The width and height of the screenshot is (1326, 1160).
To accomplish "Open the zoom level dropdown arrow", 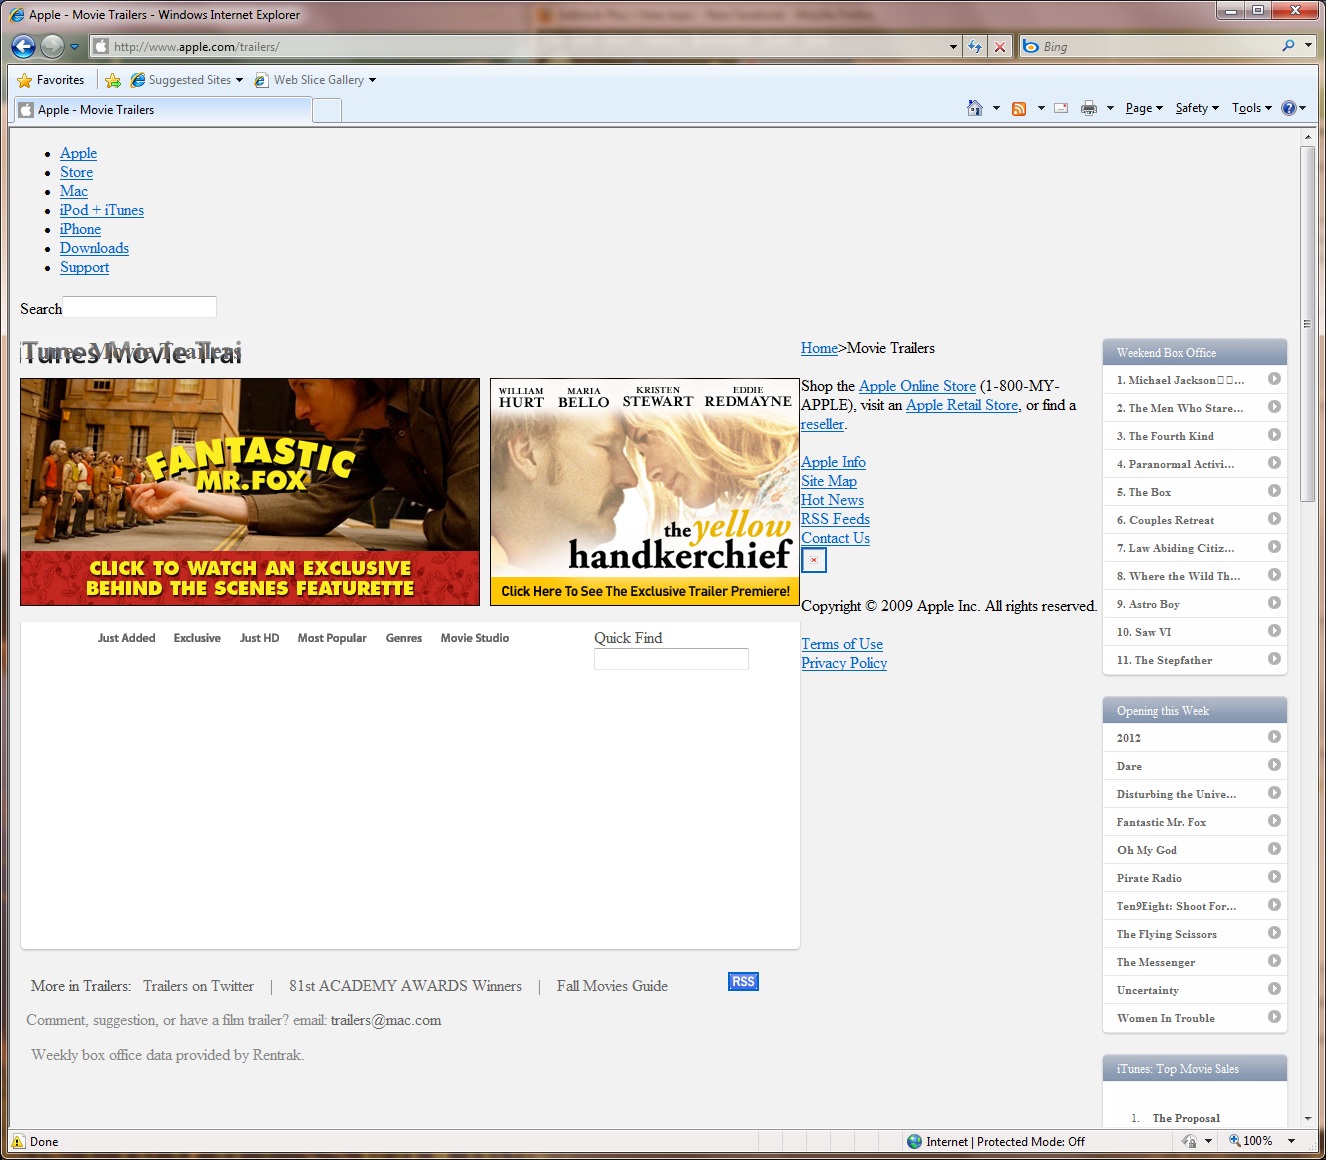I will click(x=1291, y=1141).
